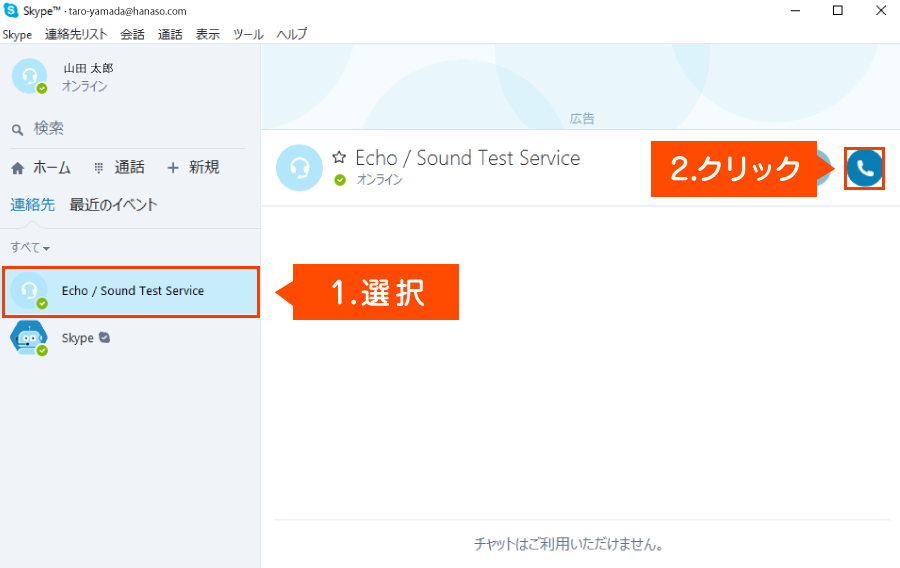Click 新規 to create new
The width and height of the screenshot is (900, 568).
click(x=193, y=168)
